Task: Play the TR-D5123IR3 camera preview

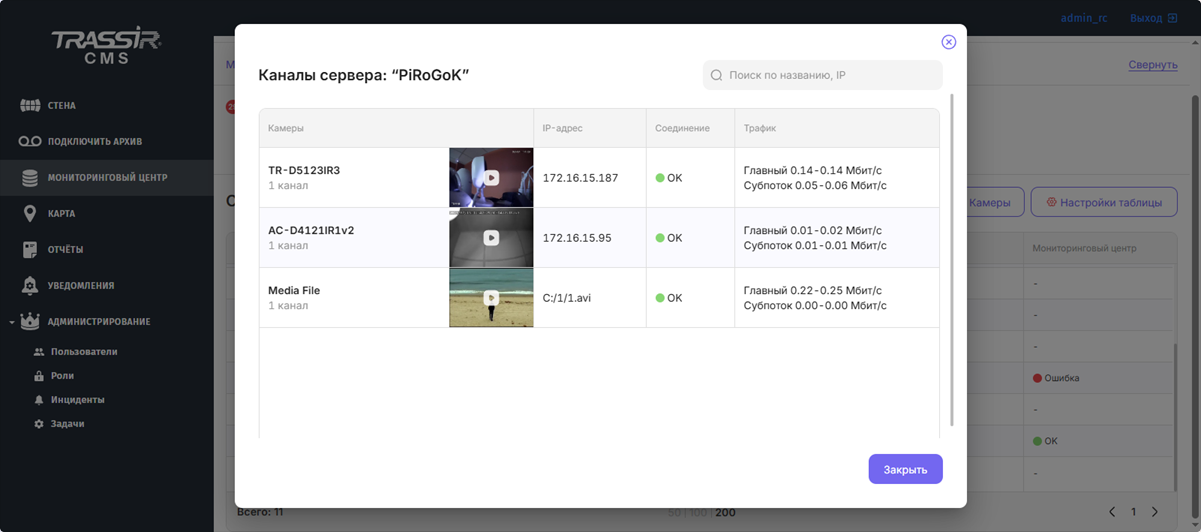Action: point(491,178)
